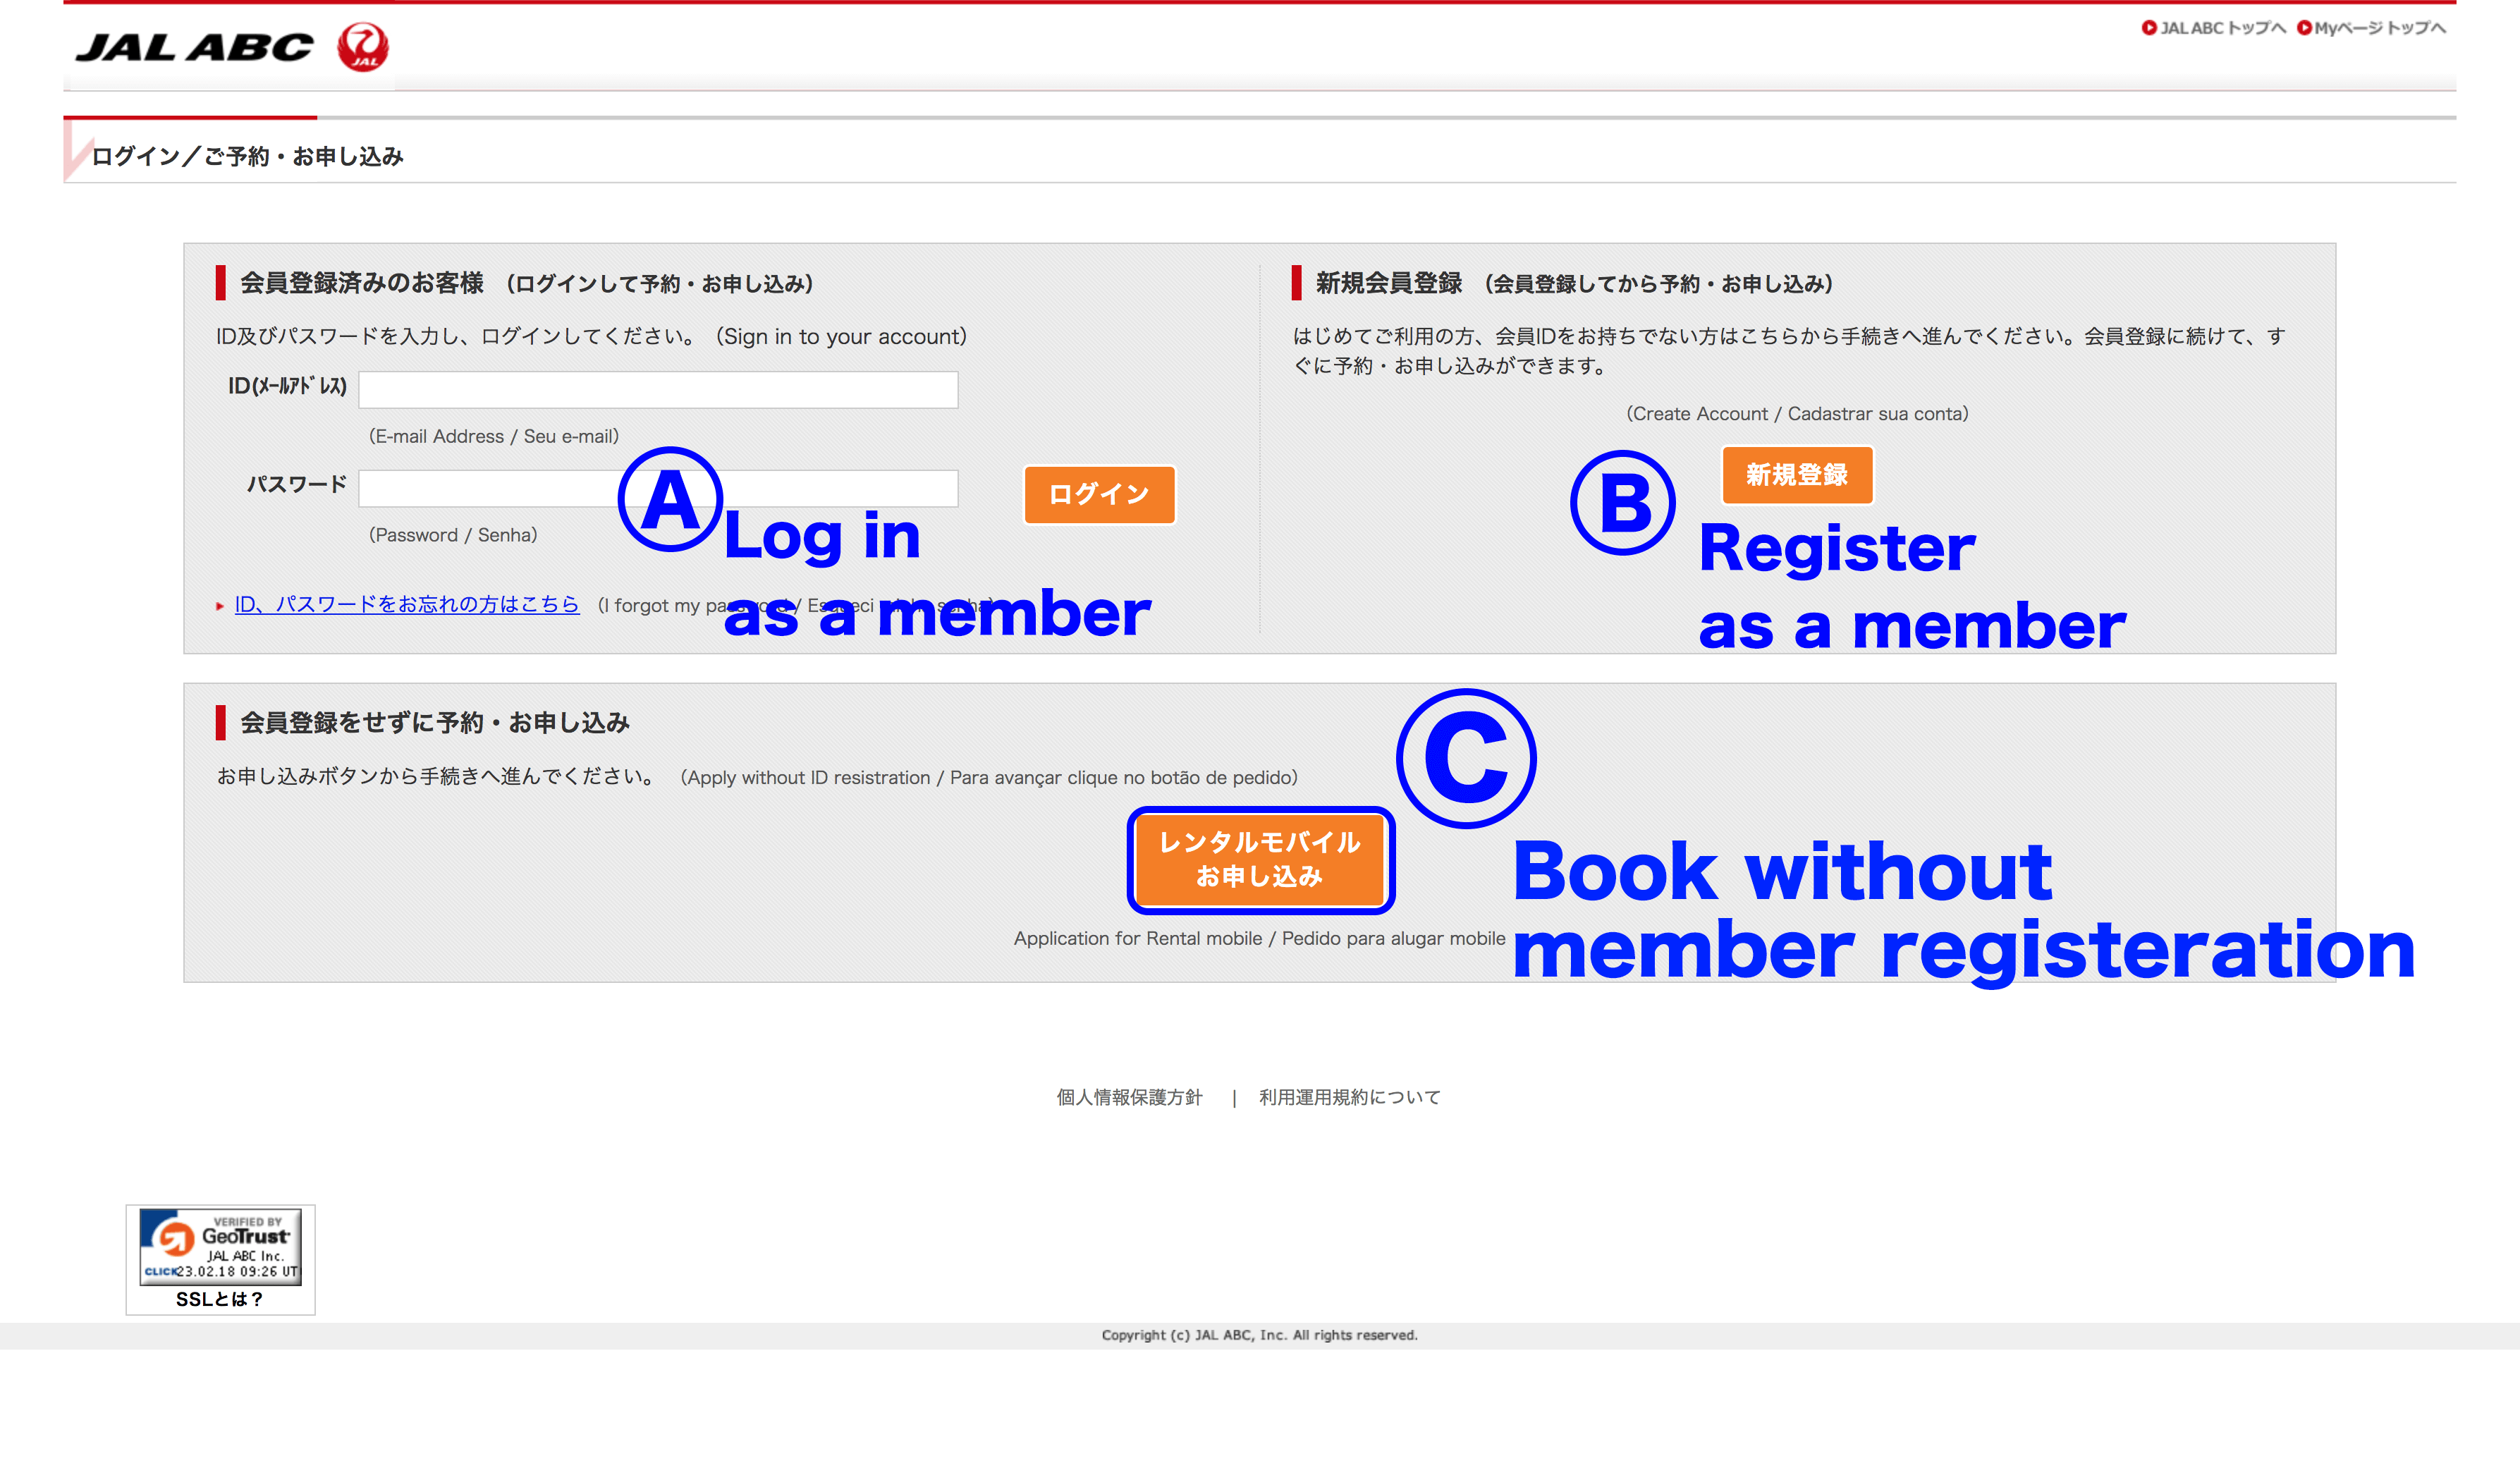Click the JAL ABC wordmark logo
The image size is (2520, 1461).
tap(195, 47)
